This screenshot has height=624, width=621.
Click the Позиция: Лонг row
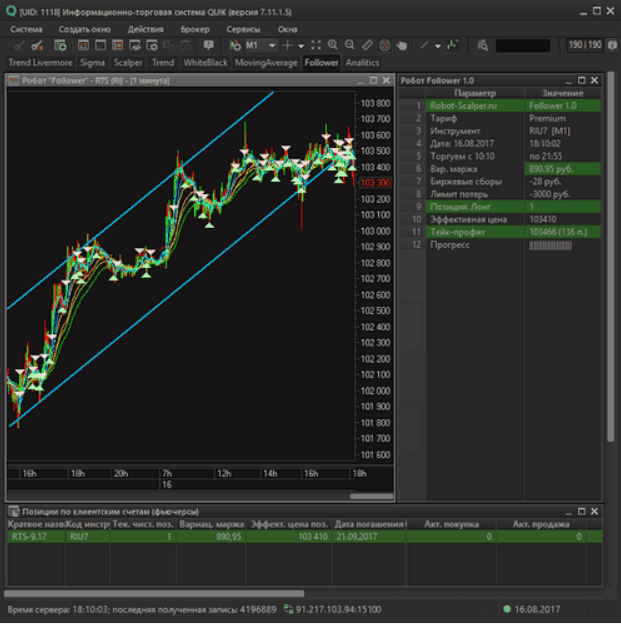500,207
